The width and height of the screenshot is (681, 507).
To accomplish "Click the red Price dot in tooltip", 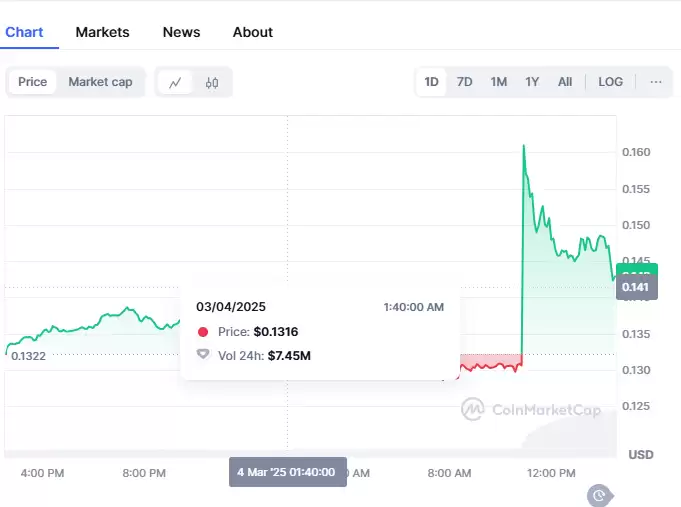I will tap(203, 332).
